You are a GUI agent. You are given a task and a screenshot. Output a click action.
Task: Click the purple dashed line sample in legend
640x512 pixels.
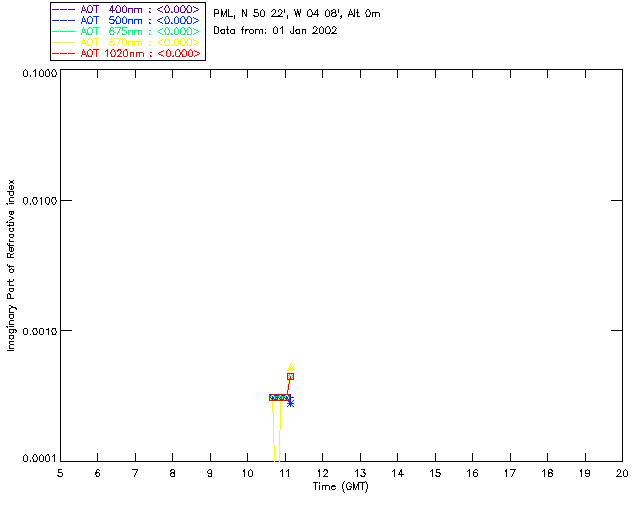(64, 9)
